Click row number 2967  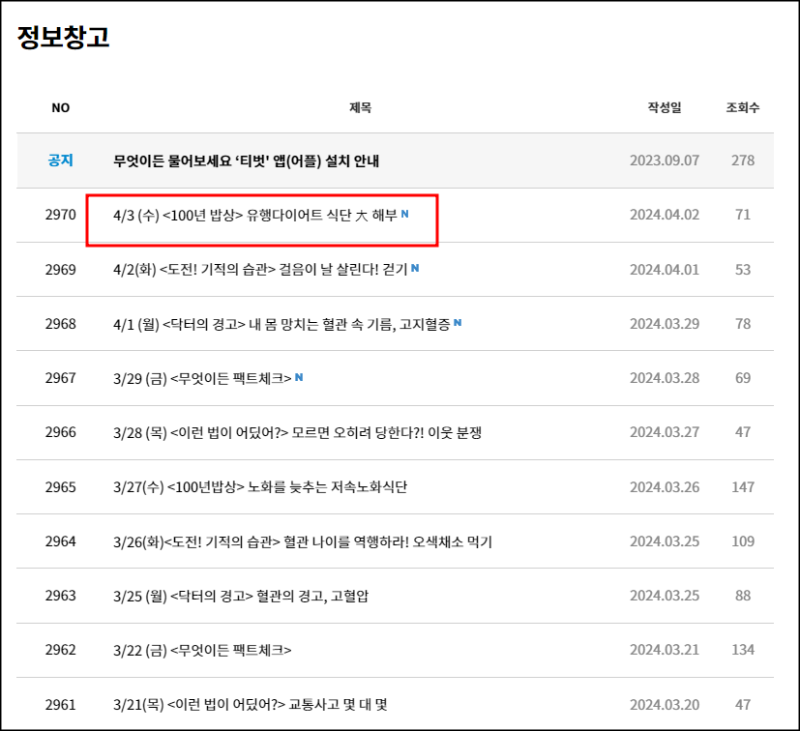click(61, 378)
